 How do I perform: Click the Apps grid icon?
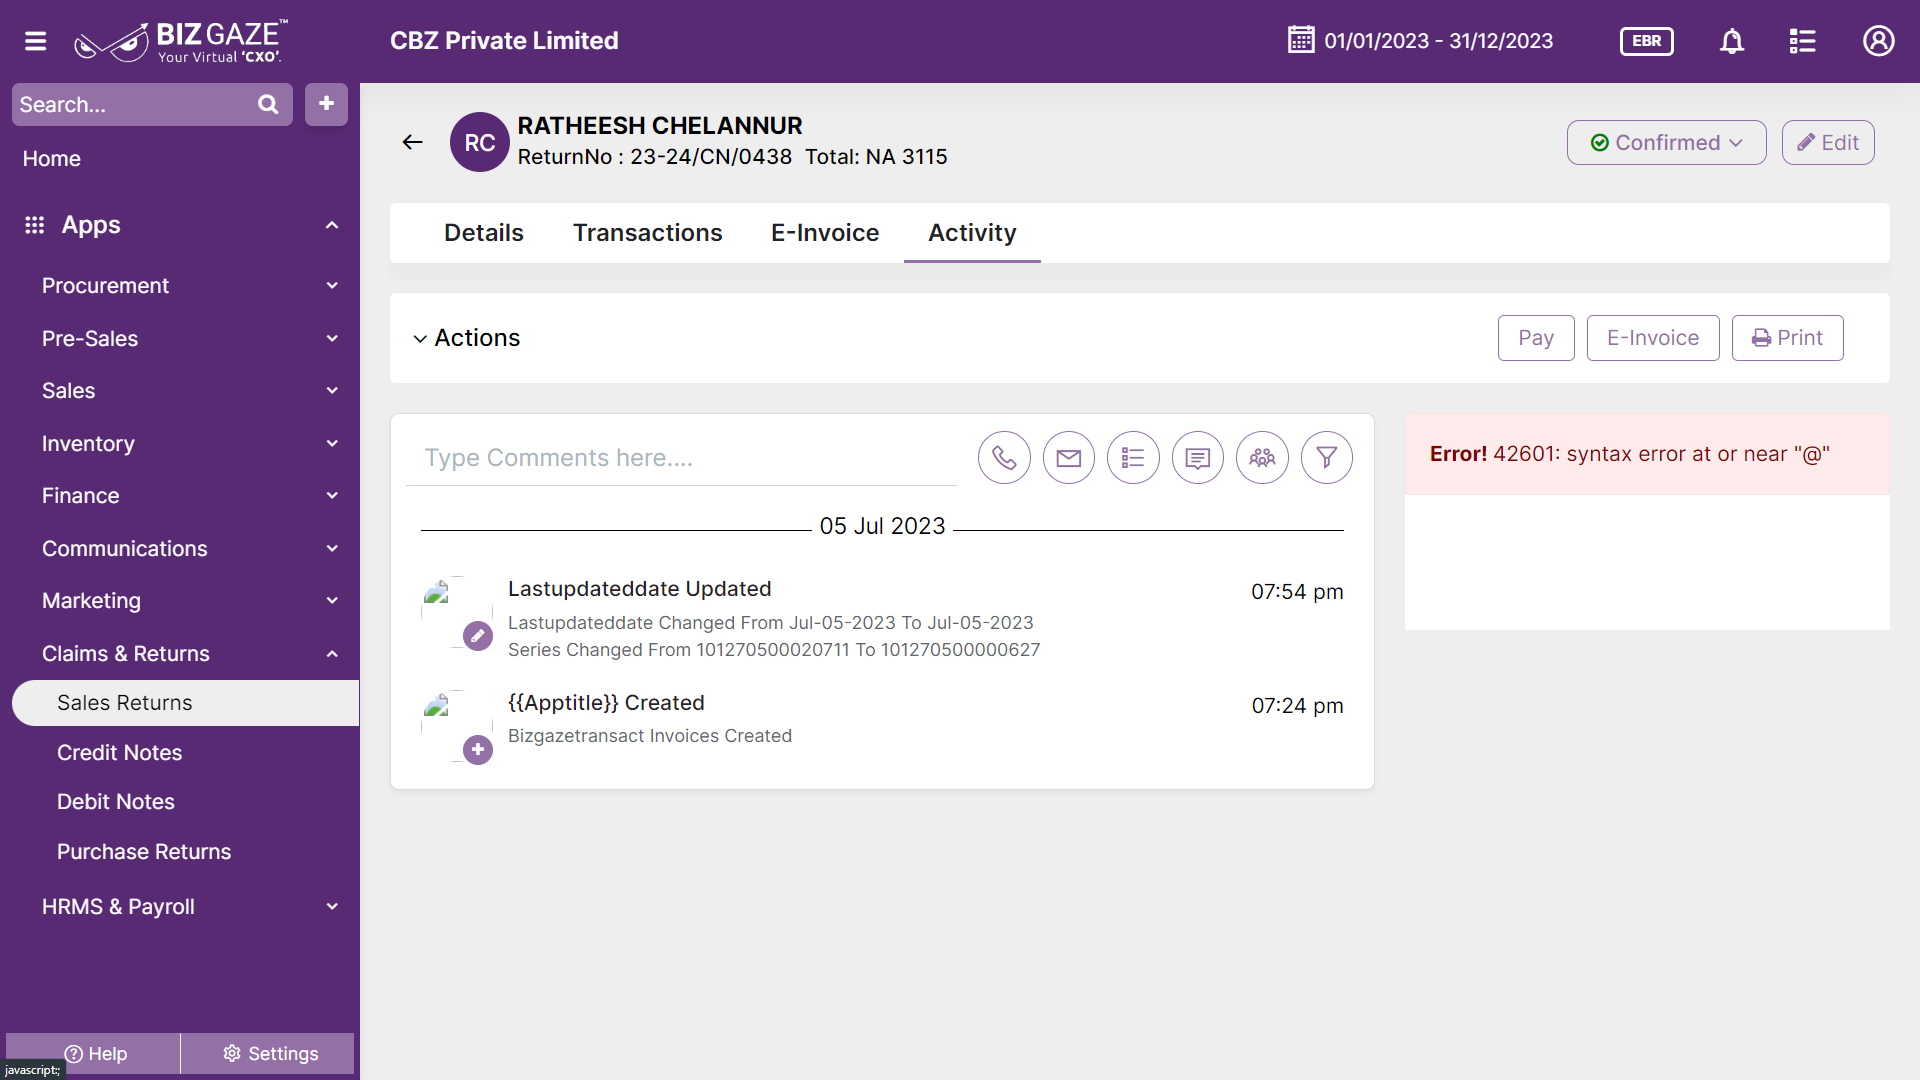[35, 225]
